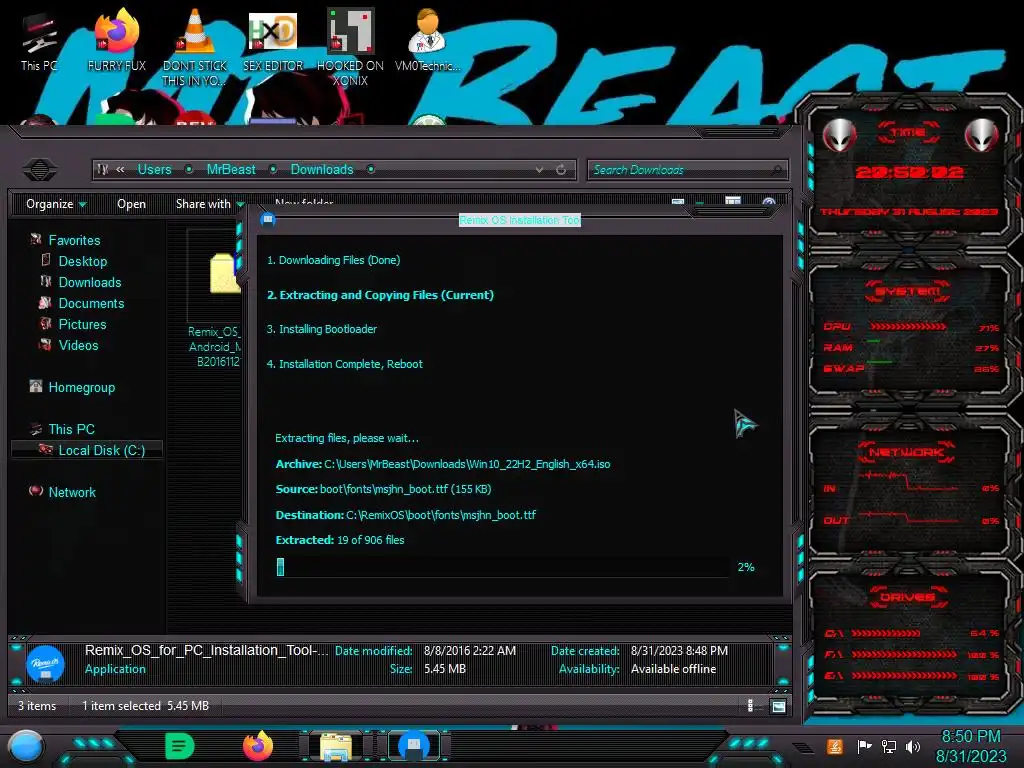Select Local Disk (C:) in navigation pane
The width and height of the screenshot is (1024, 768).
pos(88,450)
